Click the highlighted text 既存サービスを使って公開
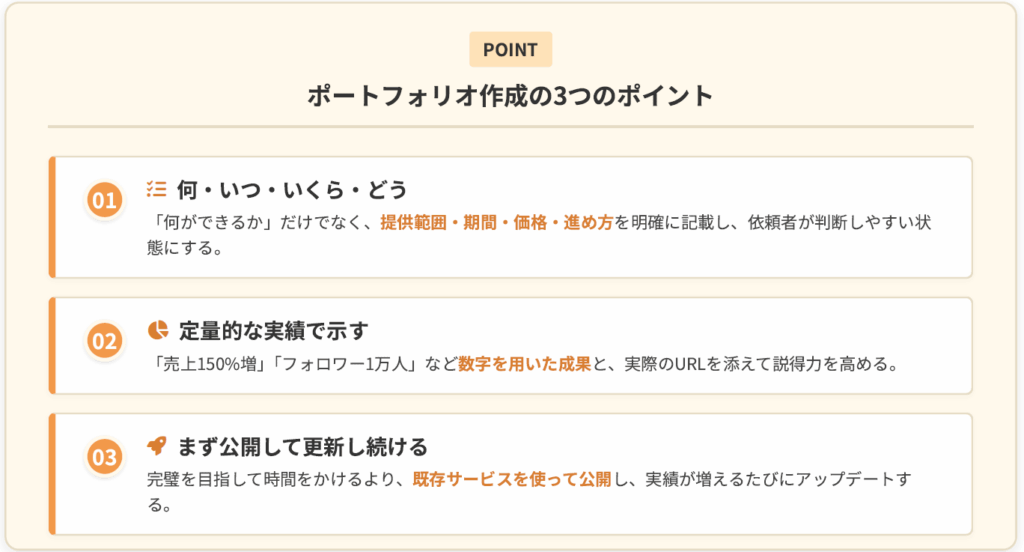Image resolution: width=1024 pixels, height=552 pixels. click(511, 479)
